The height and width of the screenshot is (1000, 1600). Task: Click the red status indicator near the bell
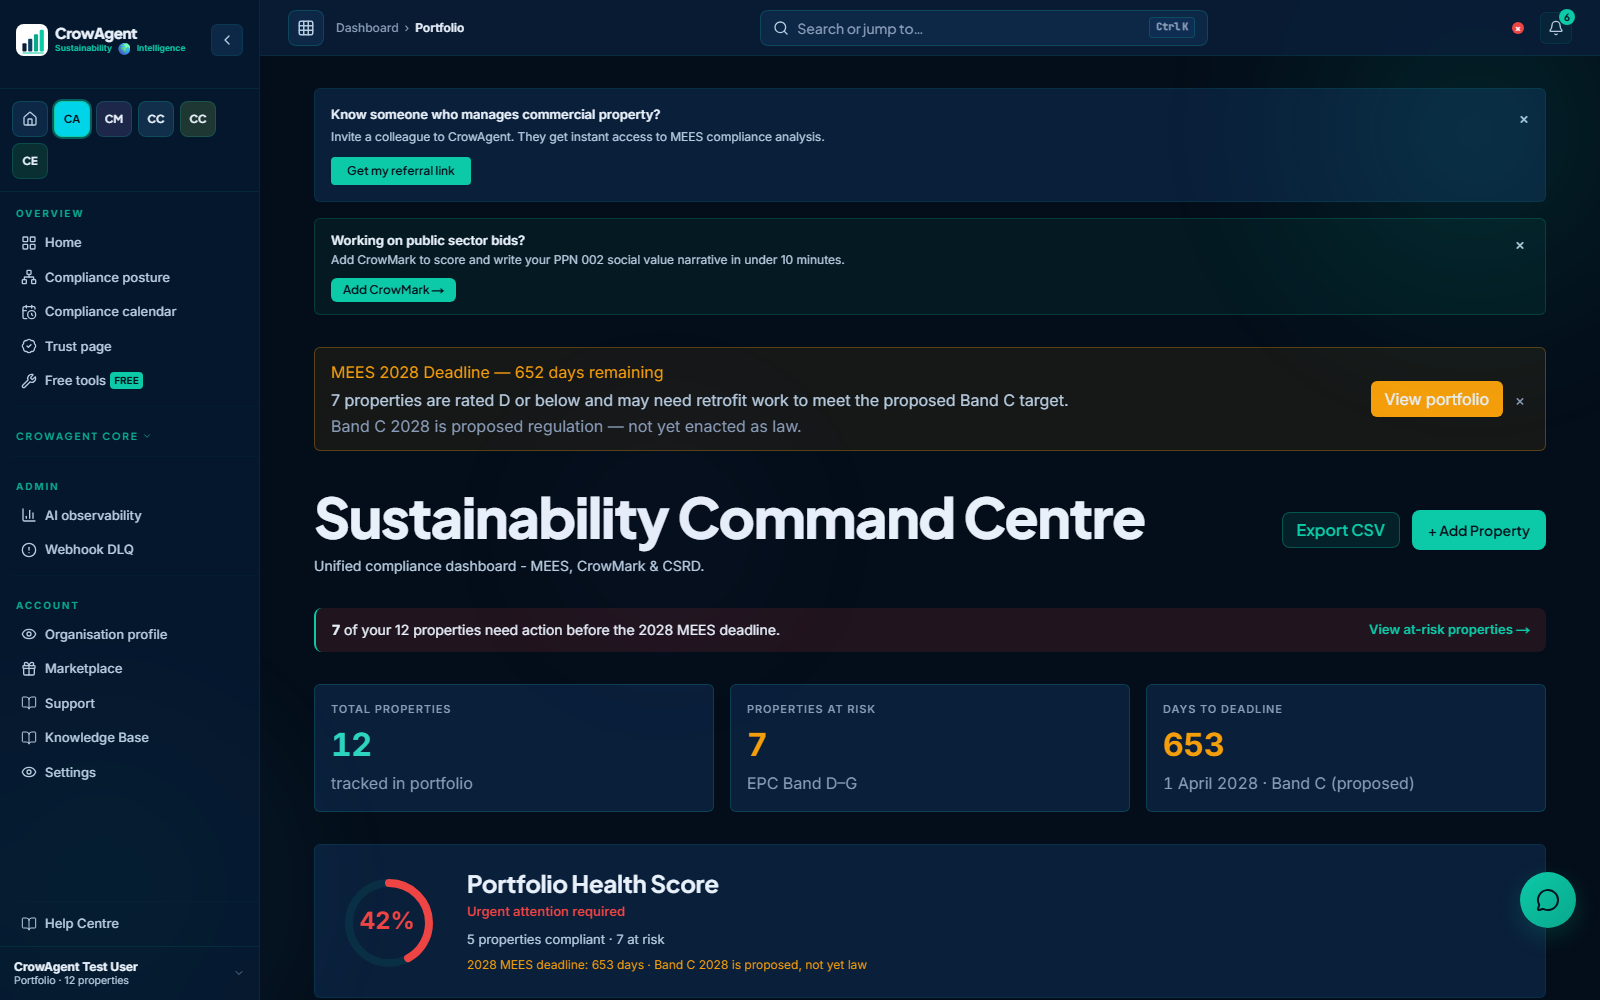1518,28
